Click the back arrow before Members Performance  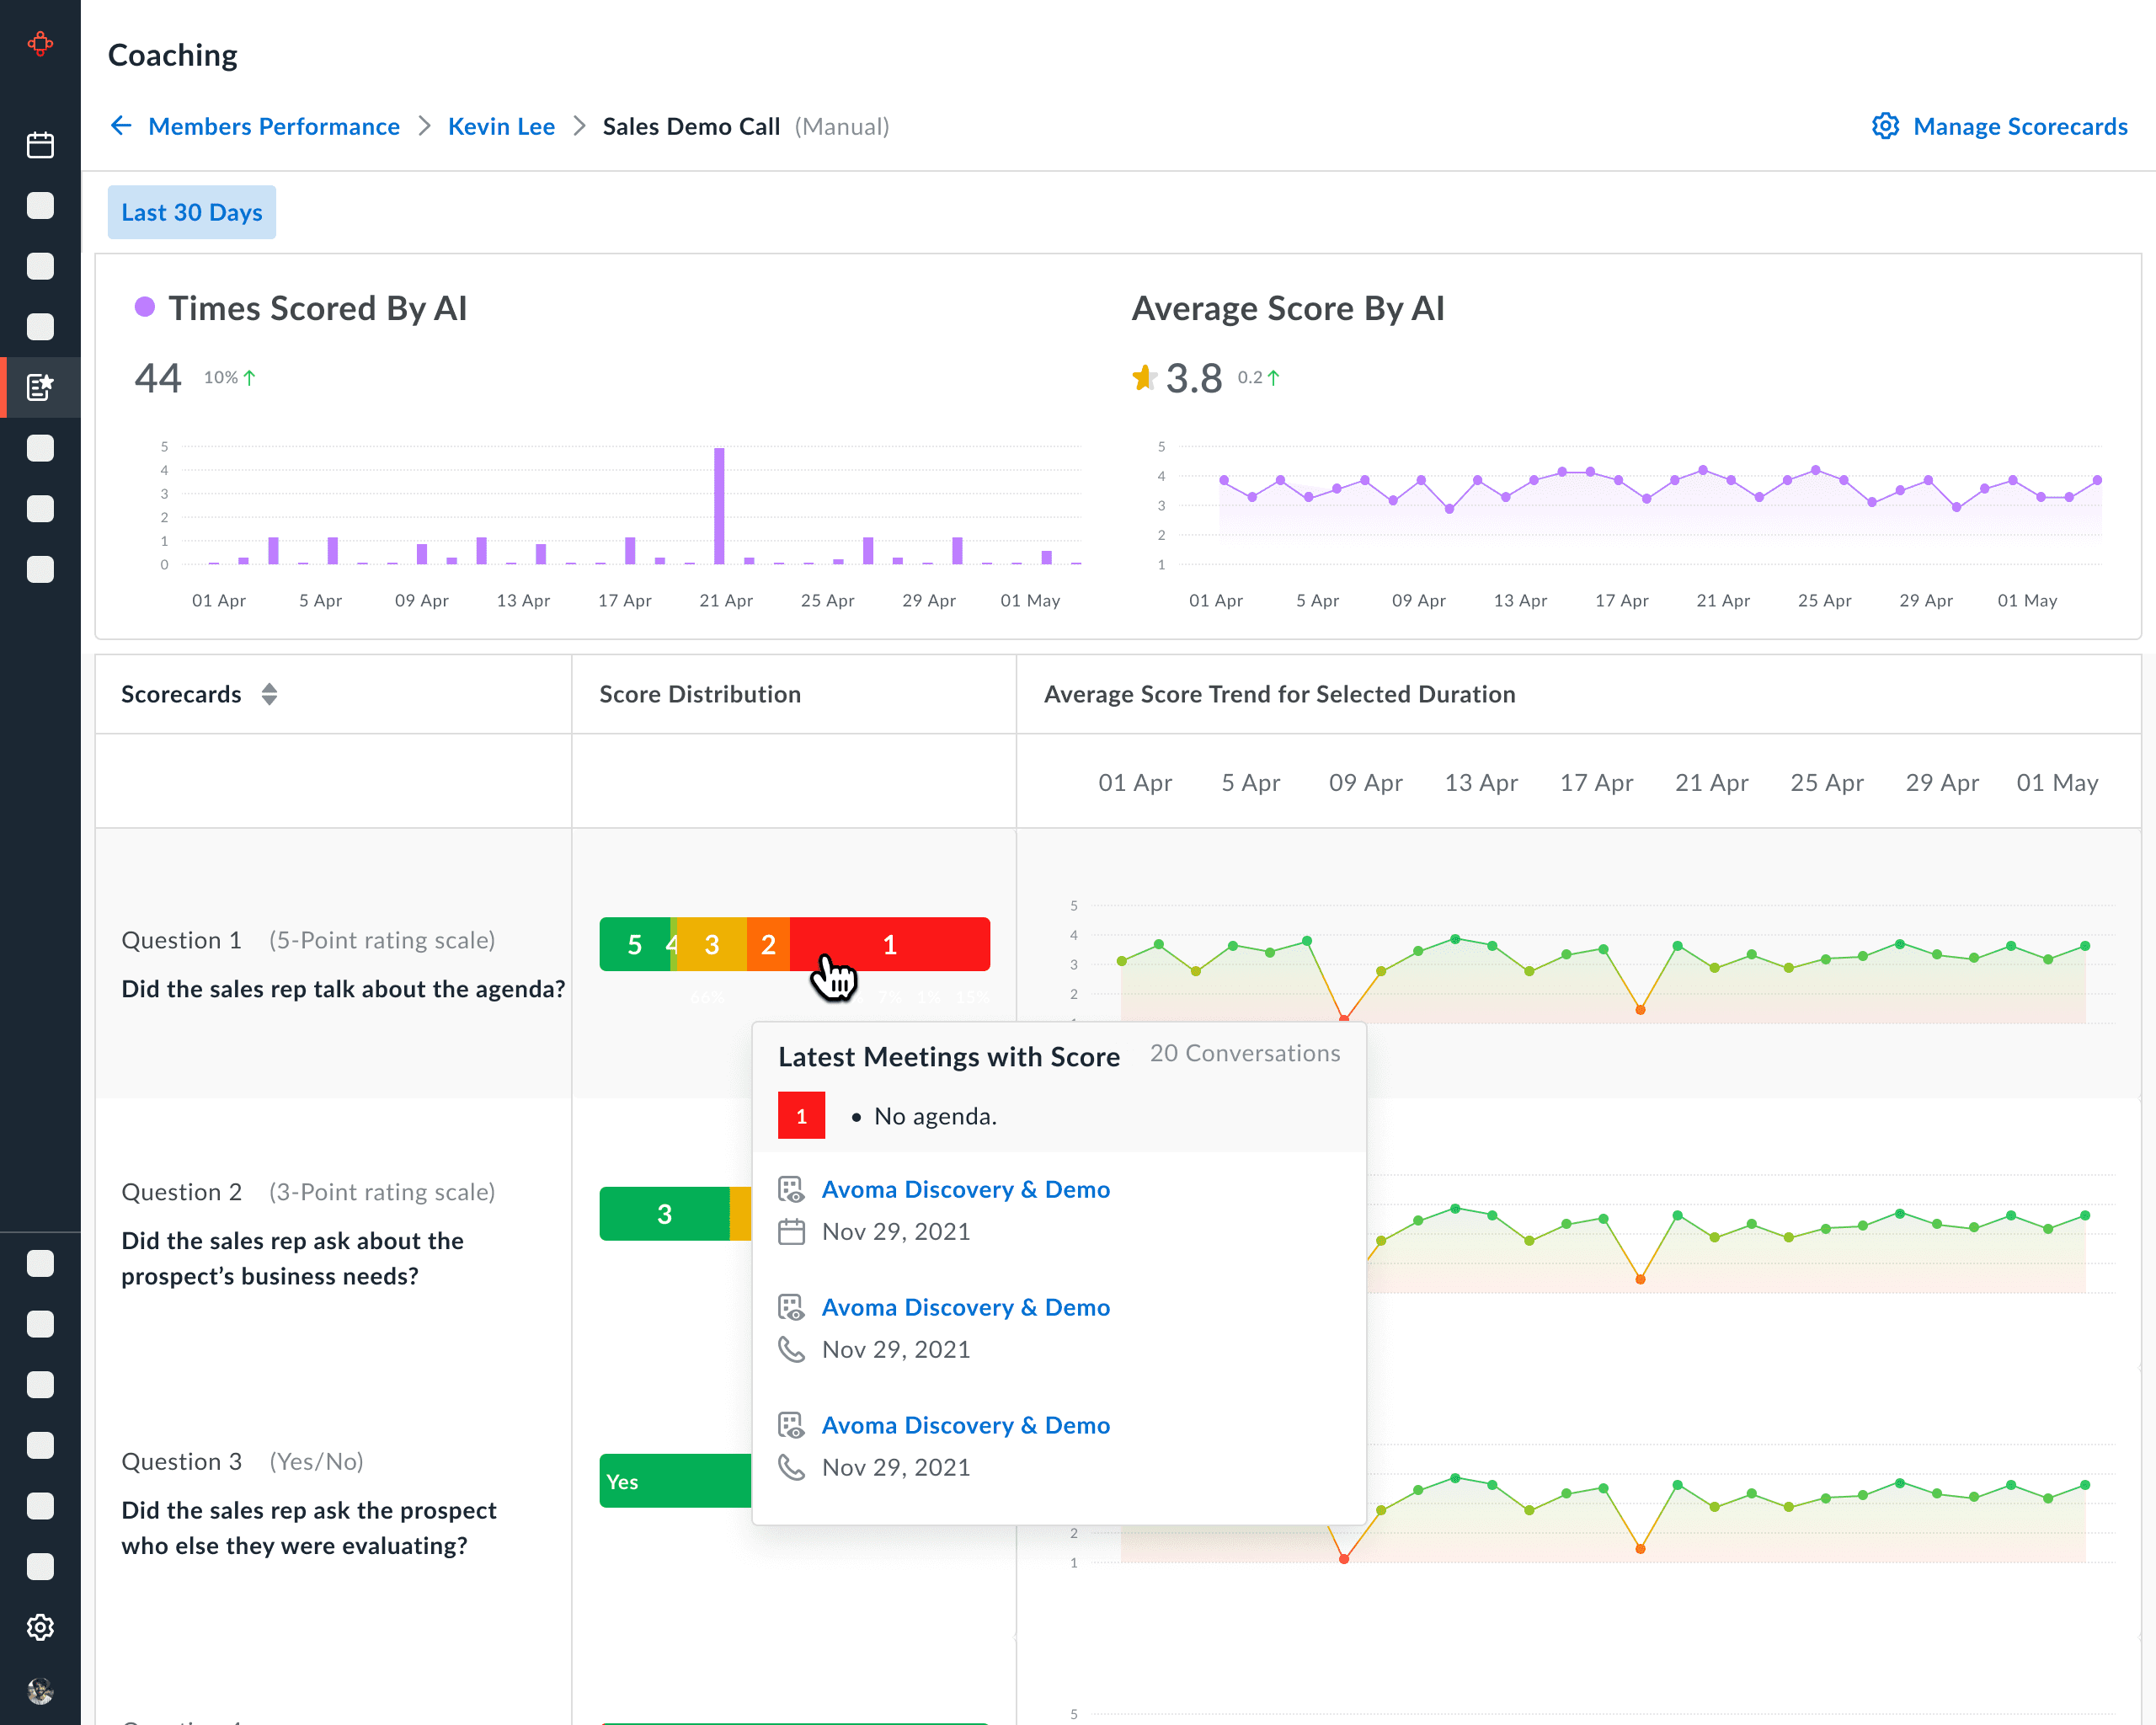coord(121,126)
